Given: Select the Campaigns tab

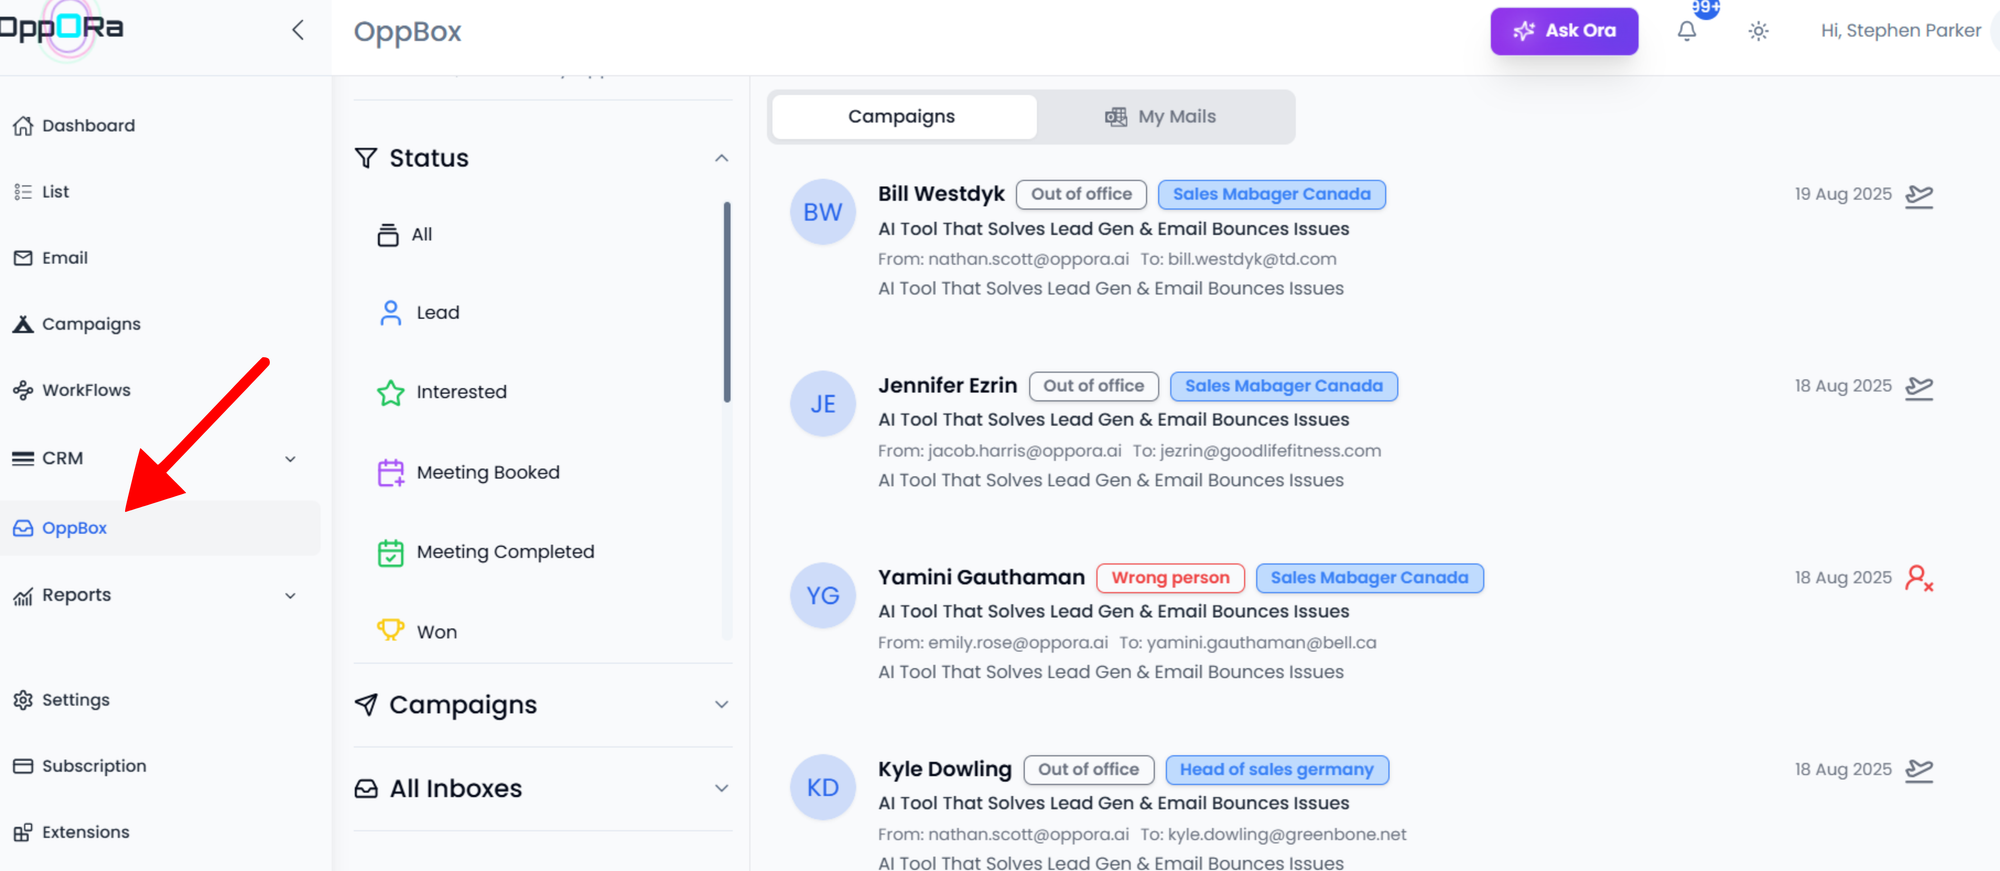Looking at the screenshot, I should point(902,117).
